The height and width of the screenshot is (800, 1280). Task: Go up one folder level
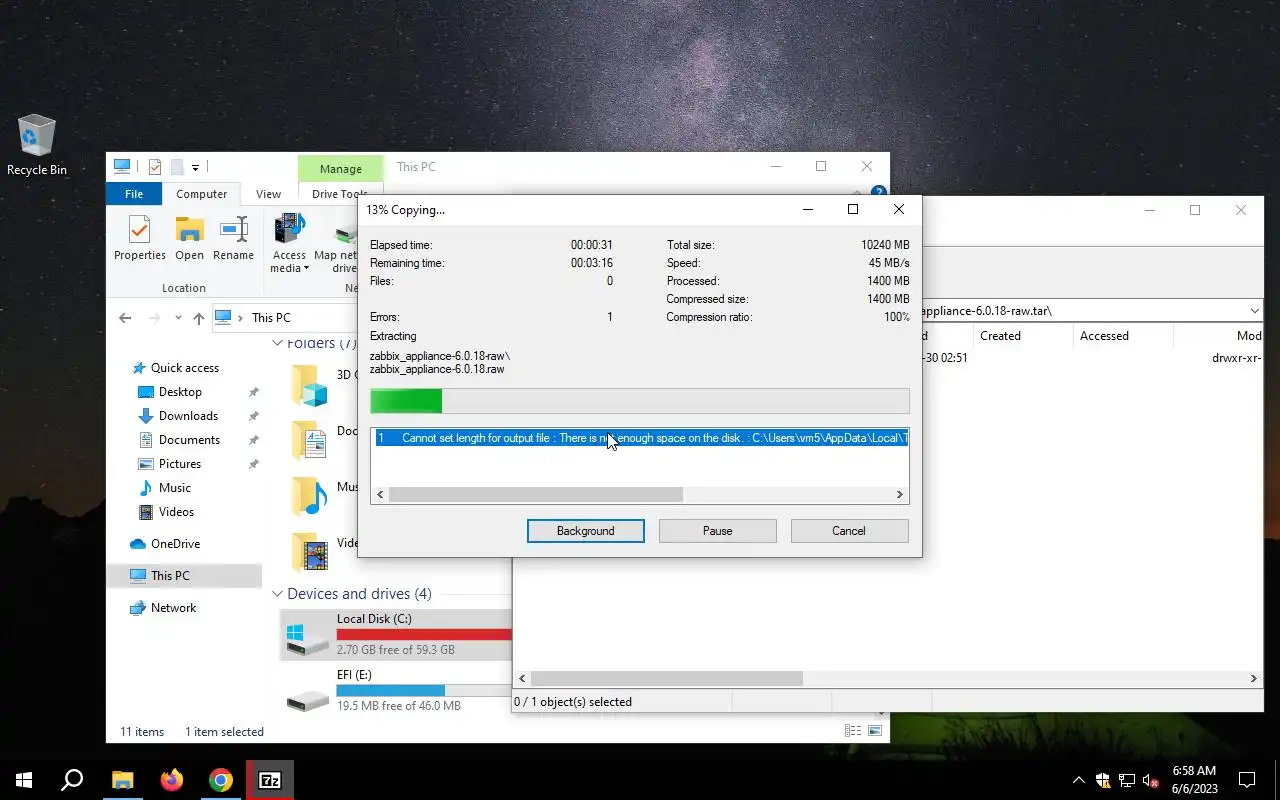199,318
